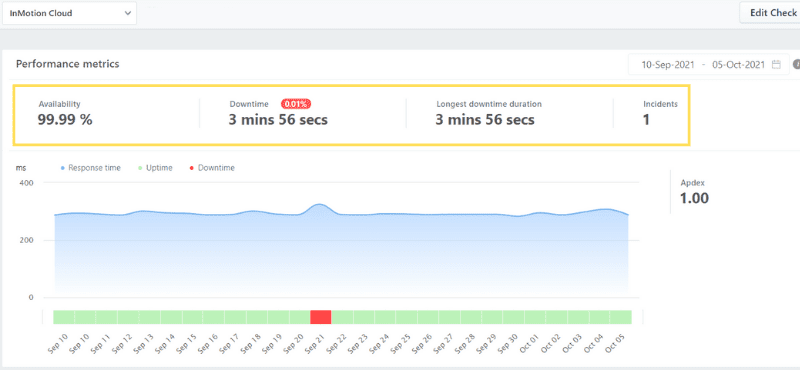Click the green uptime block above Sep 25
Viewport: 800px width, 370px height.
tap(406, 317)
